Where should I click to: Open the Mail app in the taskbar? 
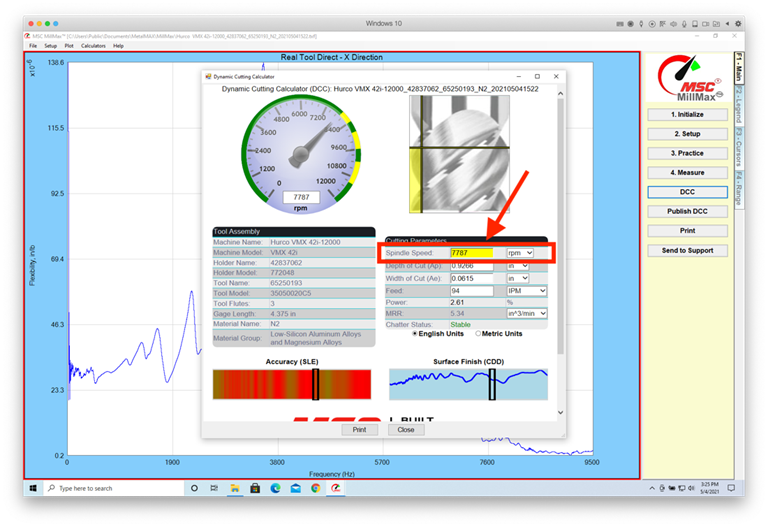click(x=295, y=488)
